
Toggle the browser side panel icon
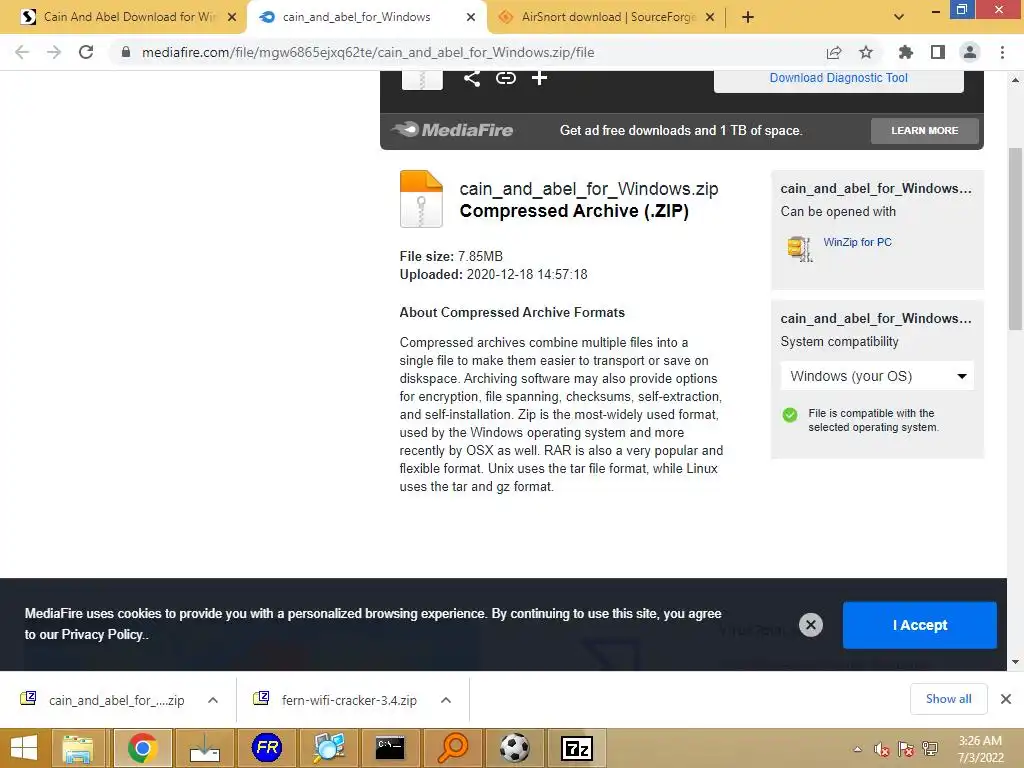click(x=938, y=52)
